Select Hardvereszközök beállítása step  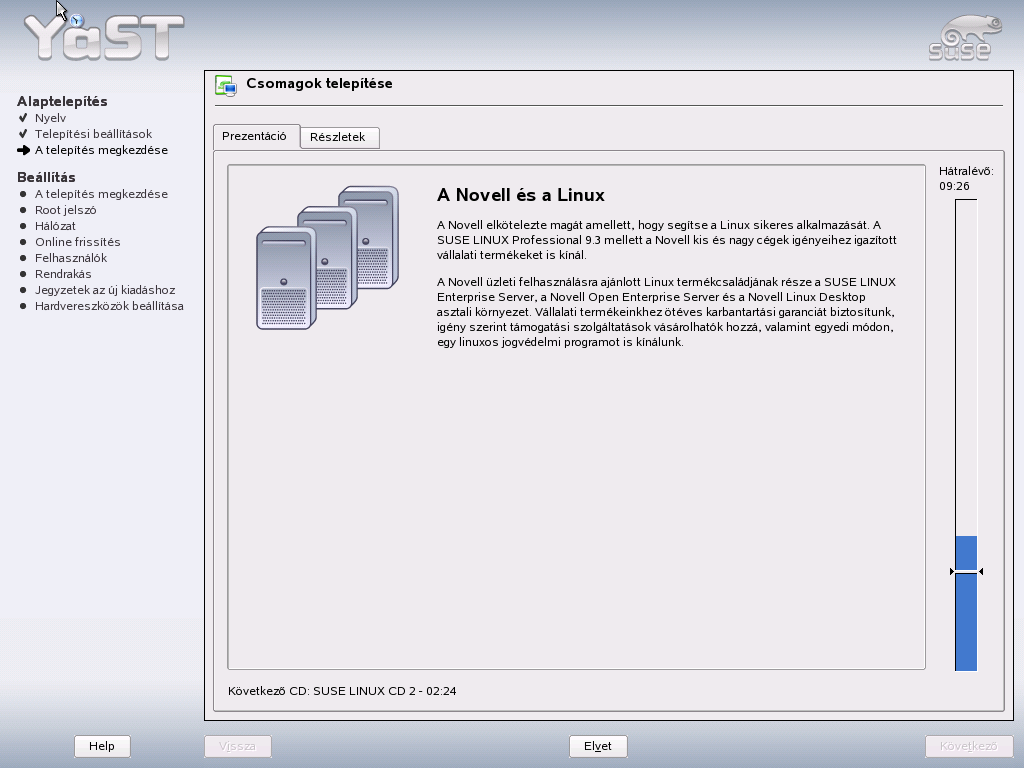tap(109, 306)
